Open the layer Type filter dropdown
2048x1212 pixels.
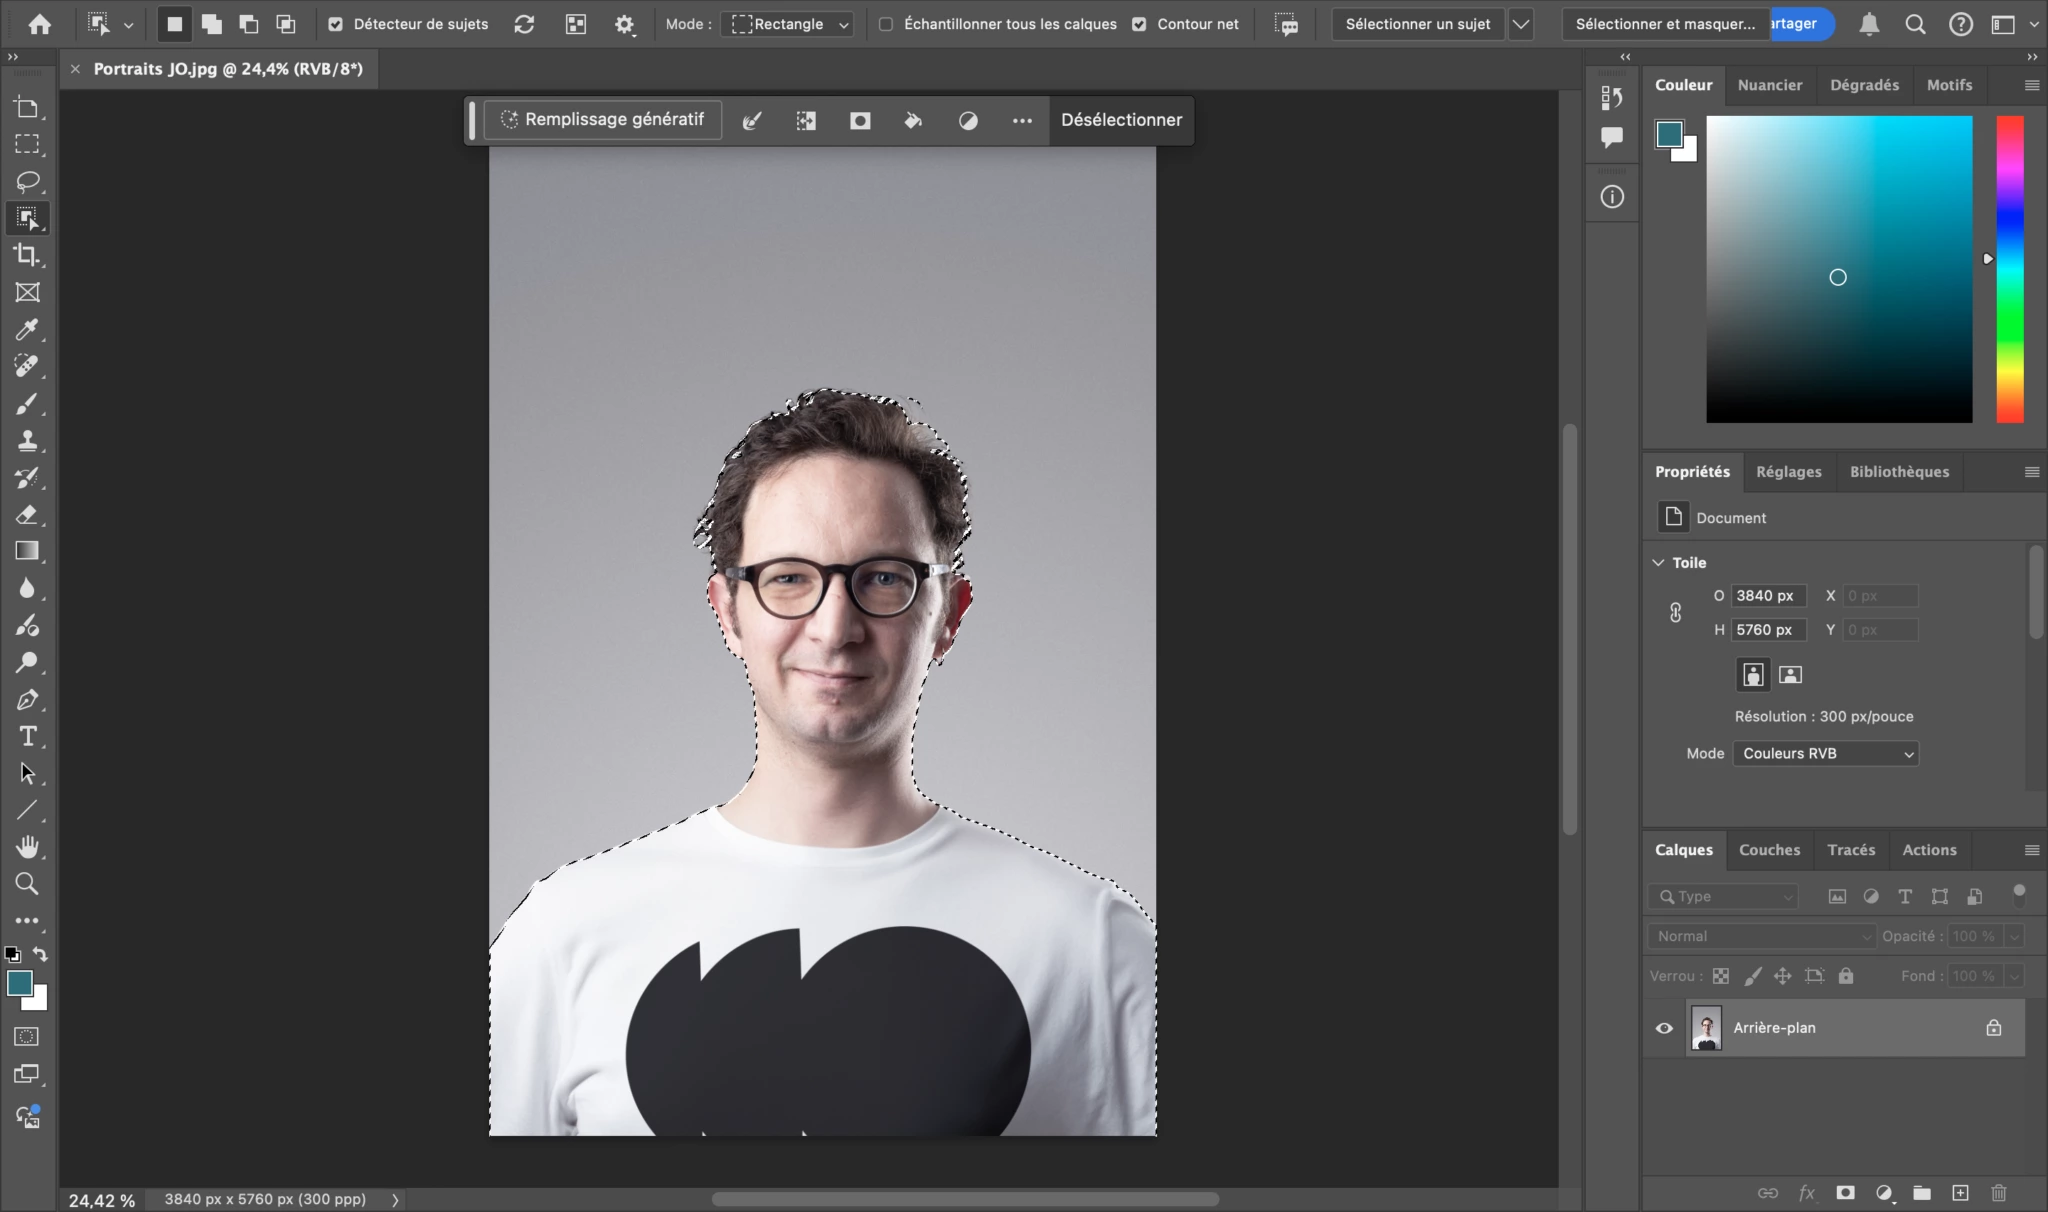tap(1723, 897)
